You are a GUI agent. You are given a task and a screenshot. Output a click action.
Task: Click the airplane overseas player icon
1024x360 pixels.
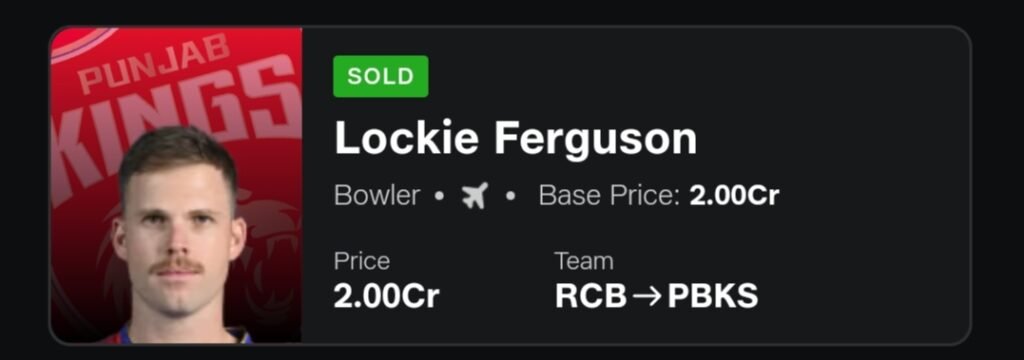click(475, 195)
